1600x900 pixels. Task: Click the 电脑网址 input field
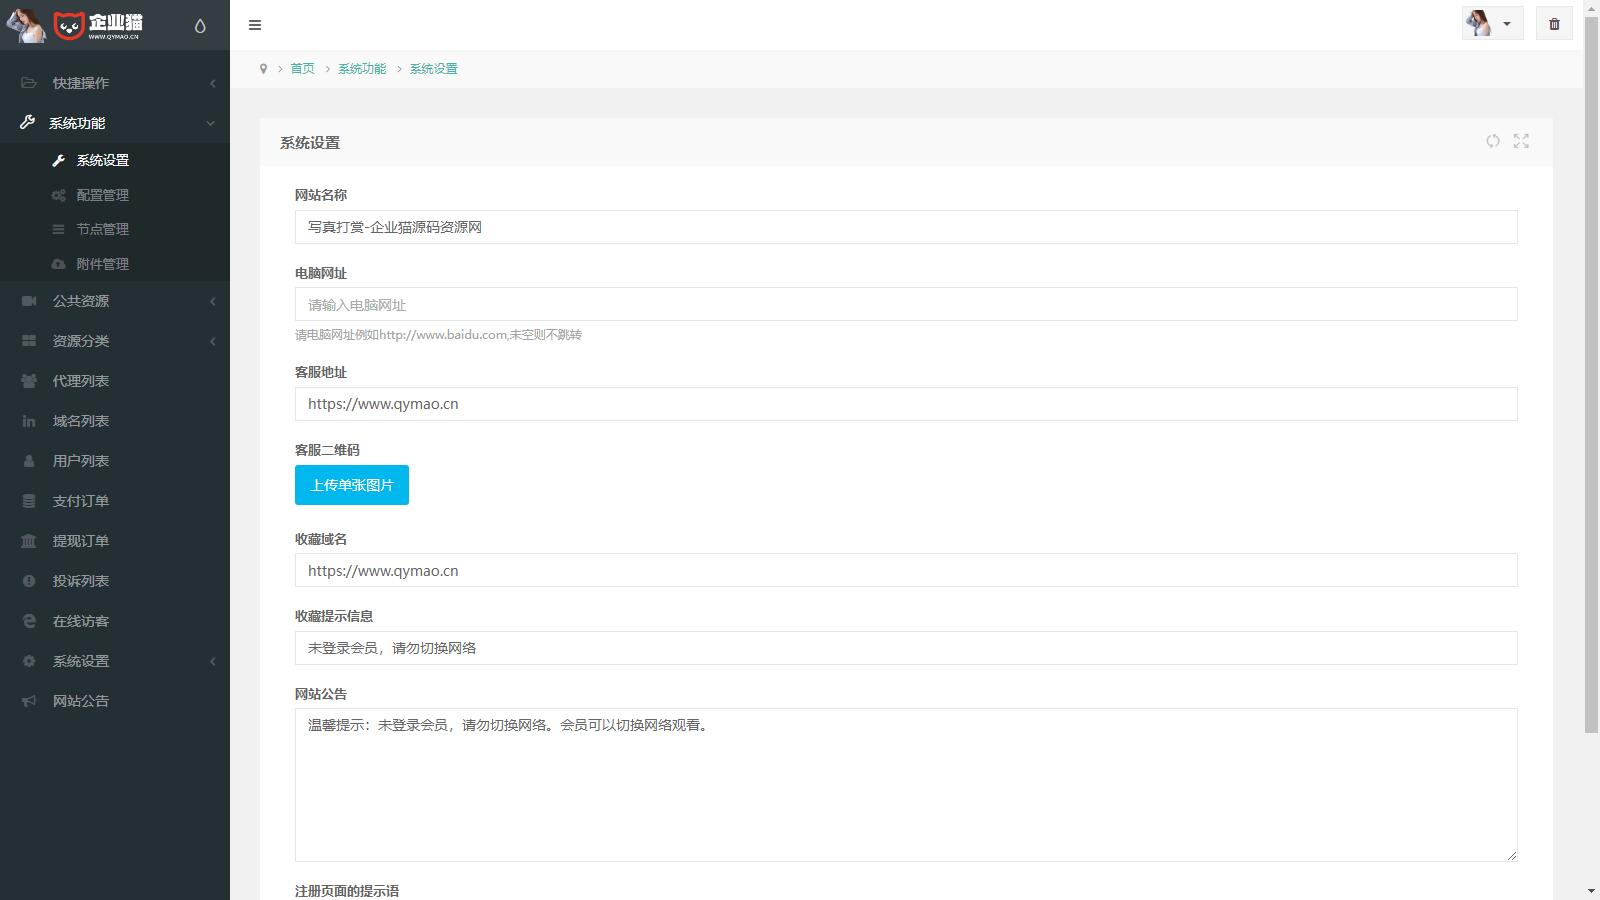point(905,305)
